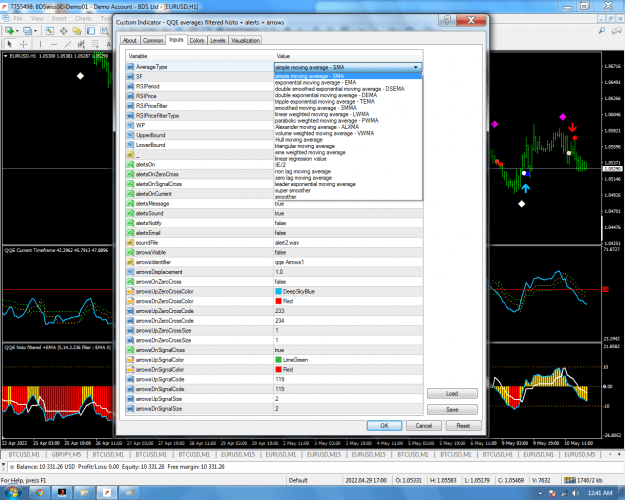Viewport: 625px width, 500px height.
Task: Click the chart tabs right arrow
Action: click(619, 454)
